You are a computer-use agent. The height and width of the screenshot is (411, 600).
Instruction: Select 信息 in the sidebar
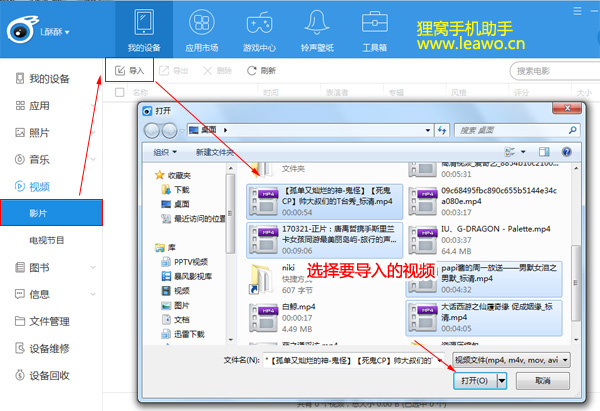[33, 294]
